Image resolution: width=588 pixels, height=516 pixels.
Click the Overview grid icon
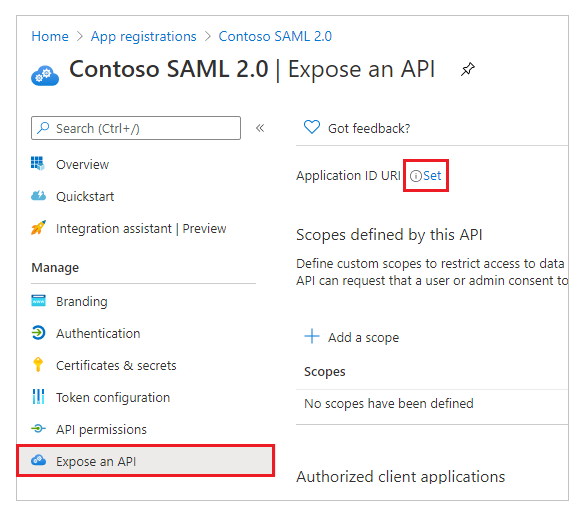pos(38,164)
